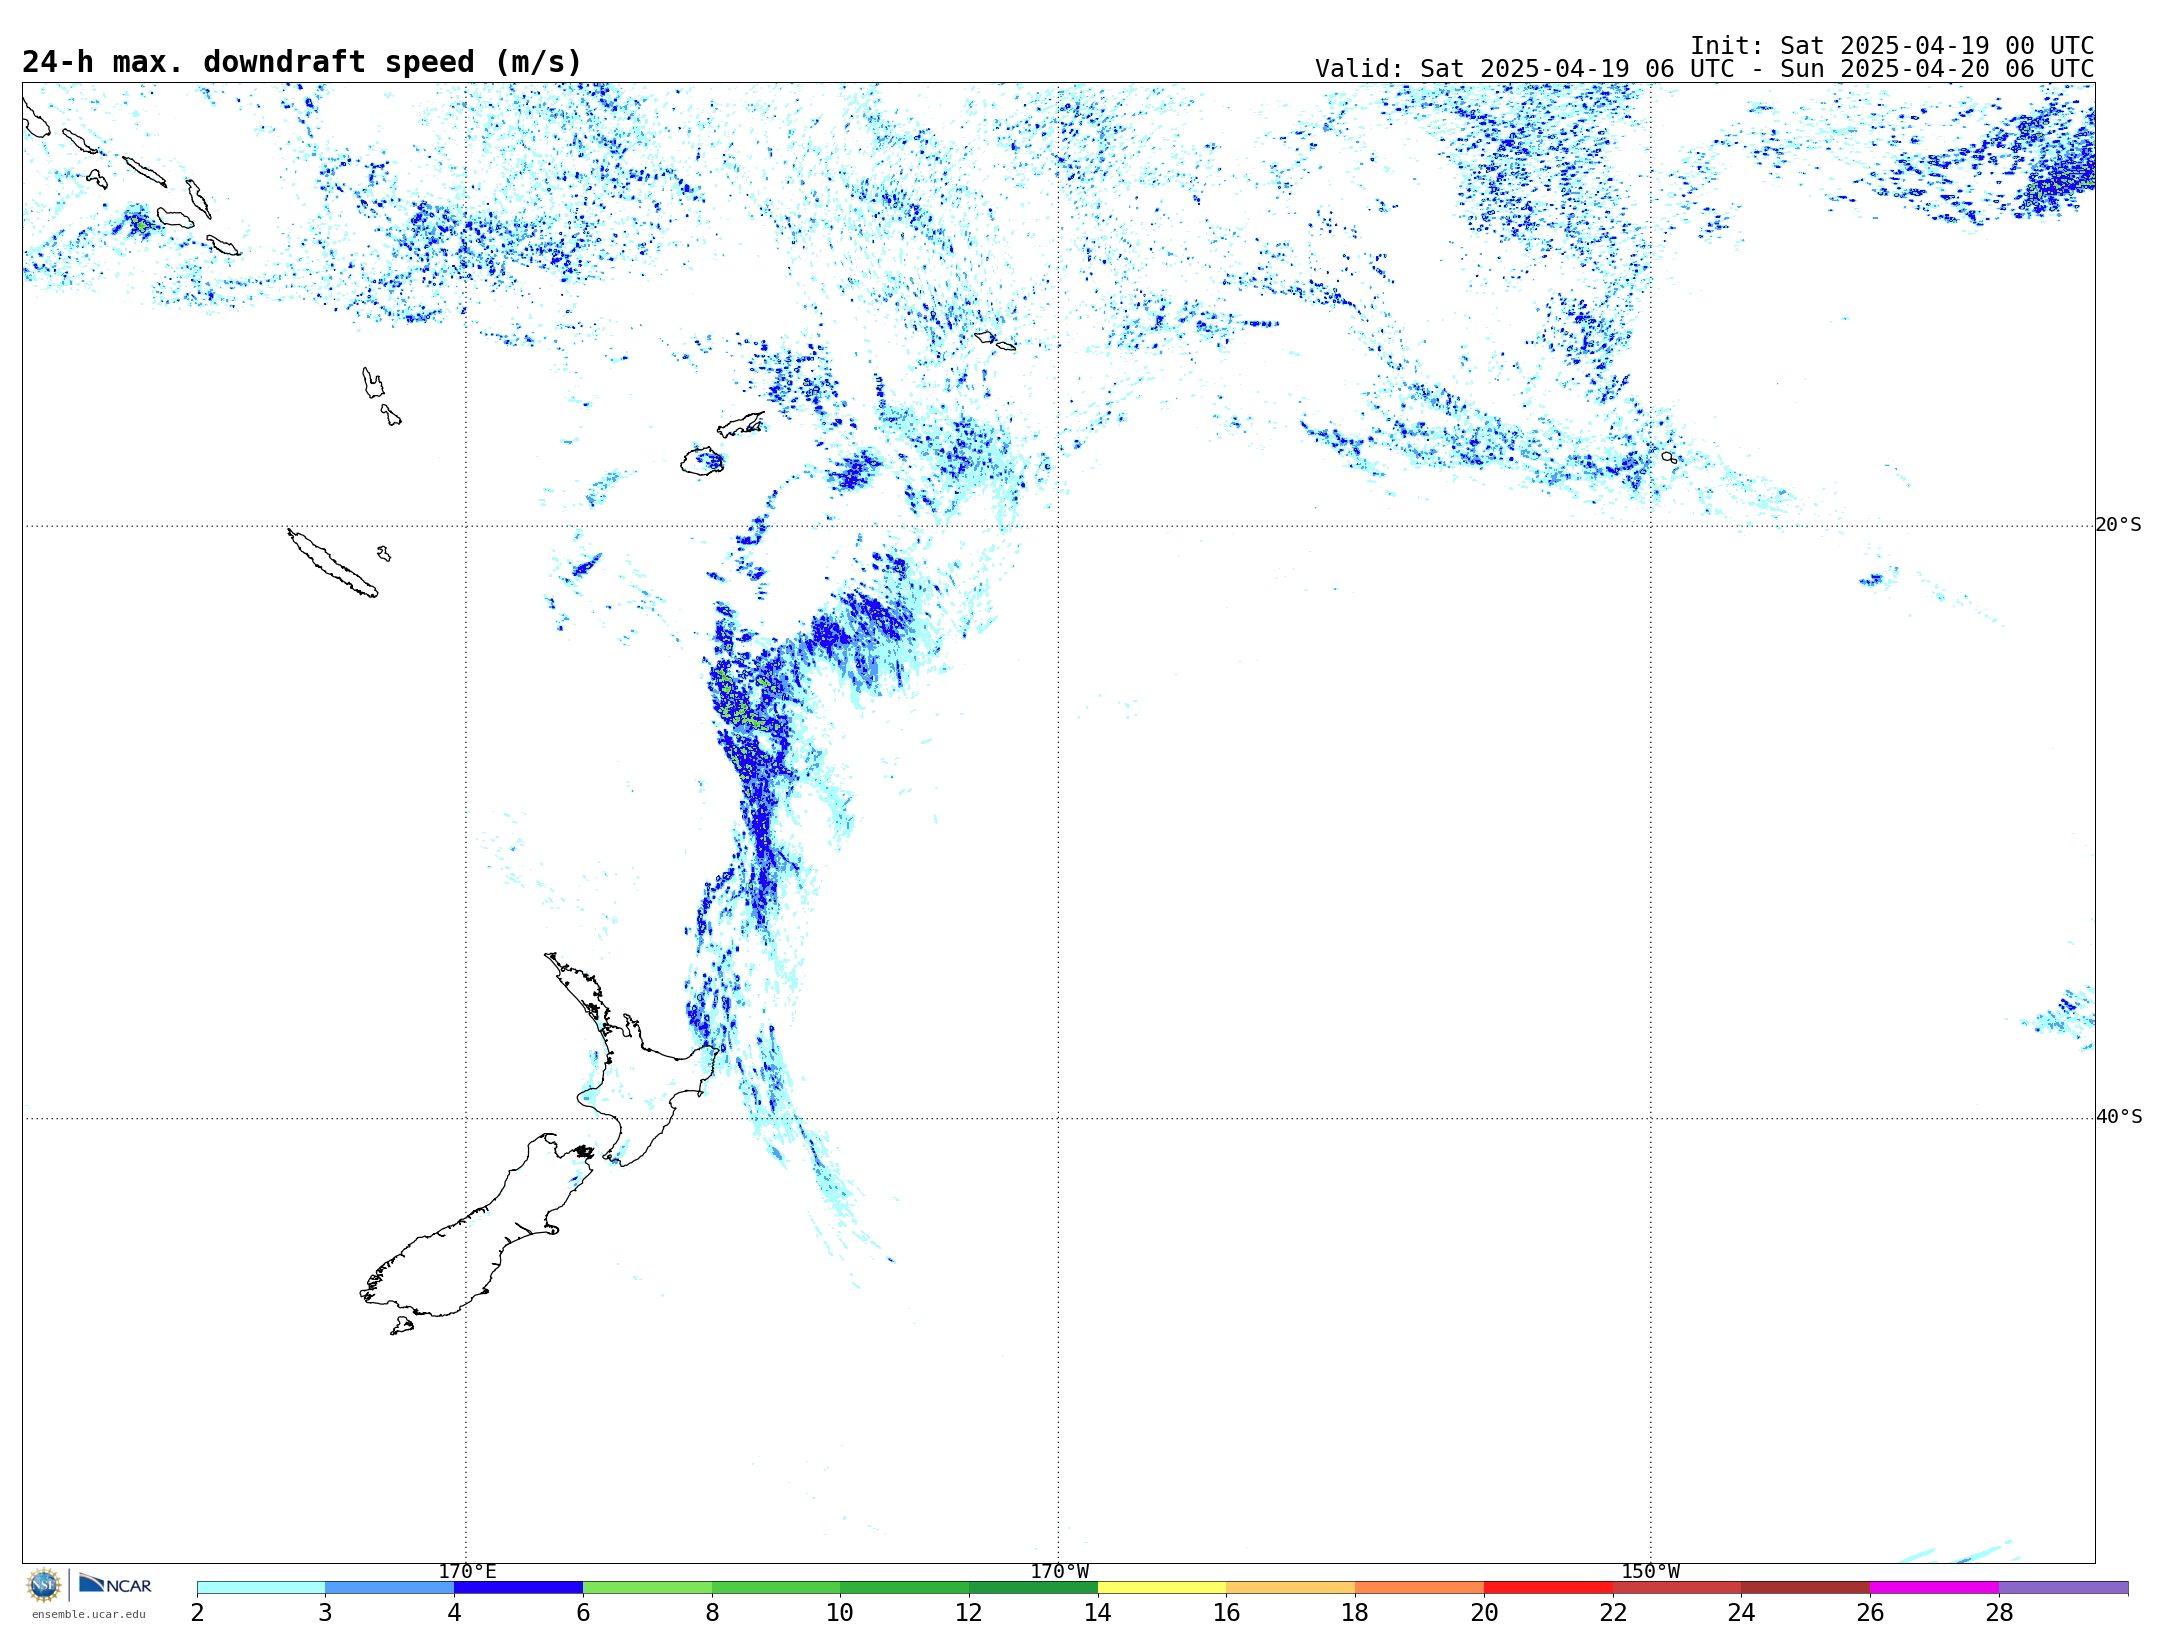2160x1626 pixels.
Task: Pick the light green 6–8 colorbar segment
Action: click(x=647, y=1588)
